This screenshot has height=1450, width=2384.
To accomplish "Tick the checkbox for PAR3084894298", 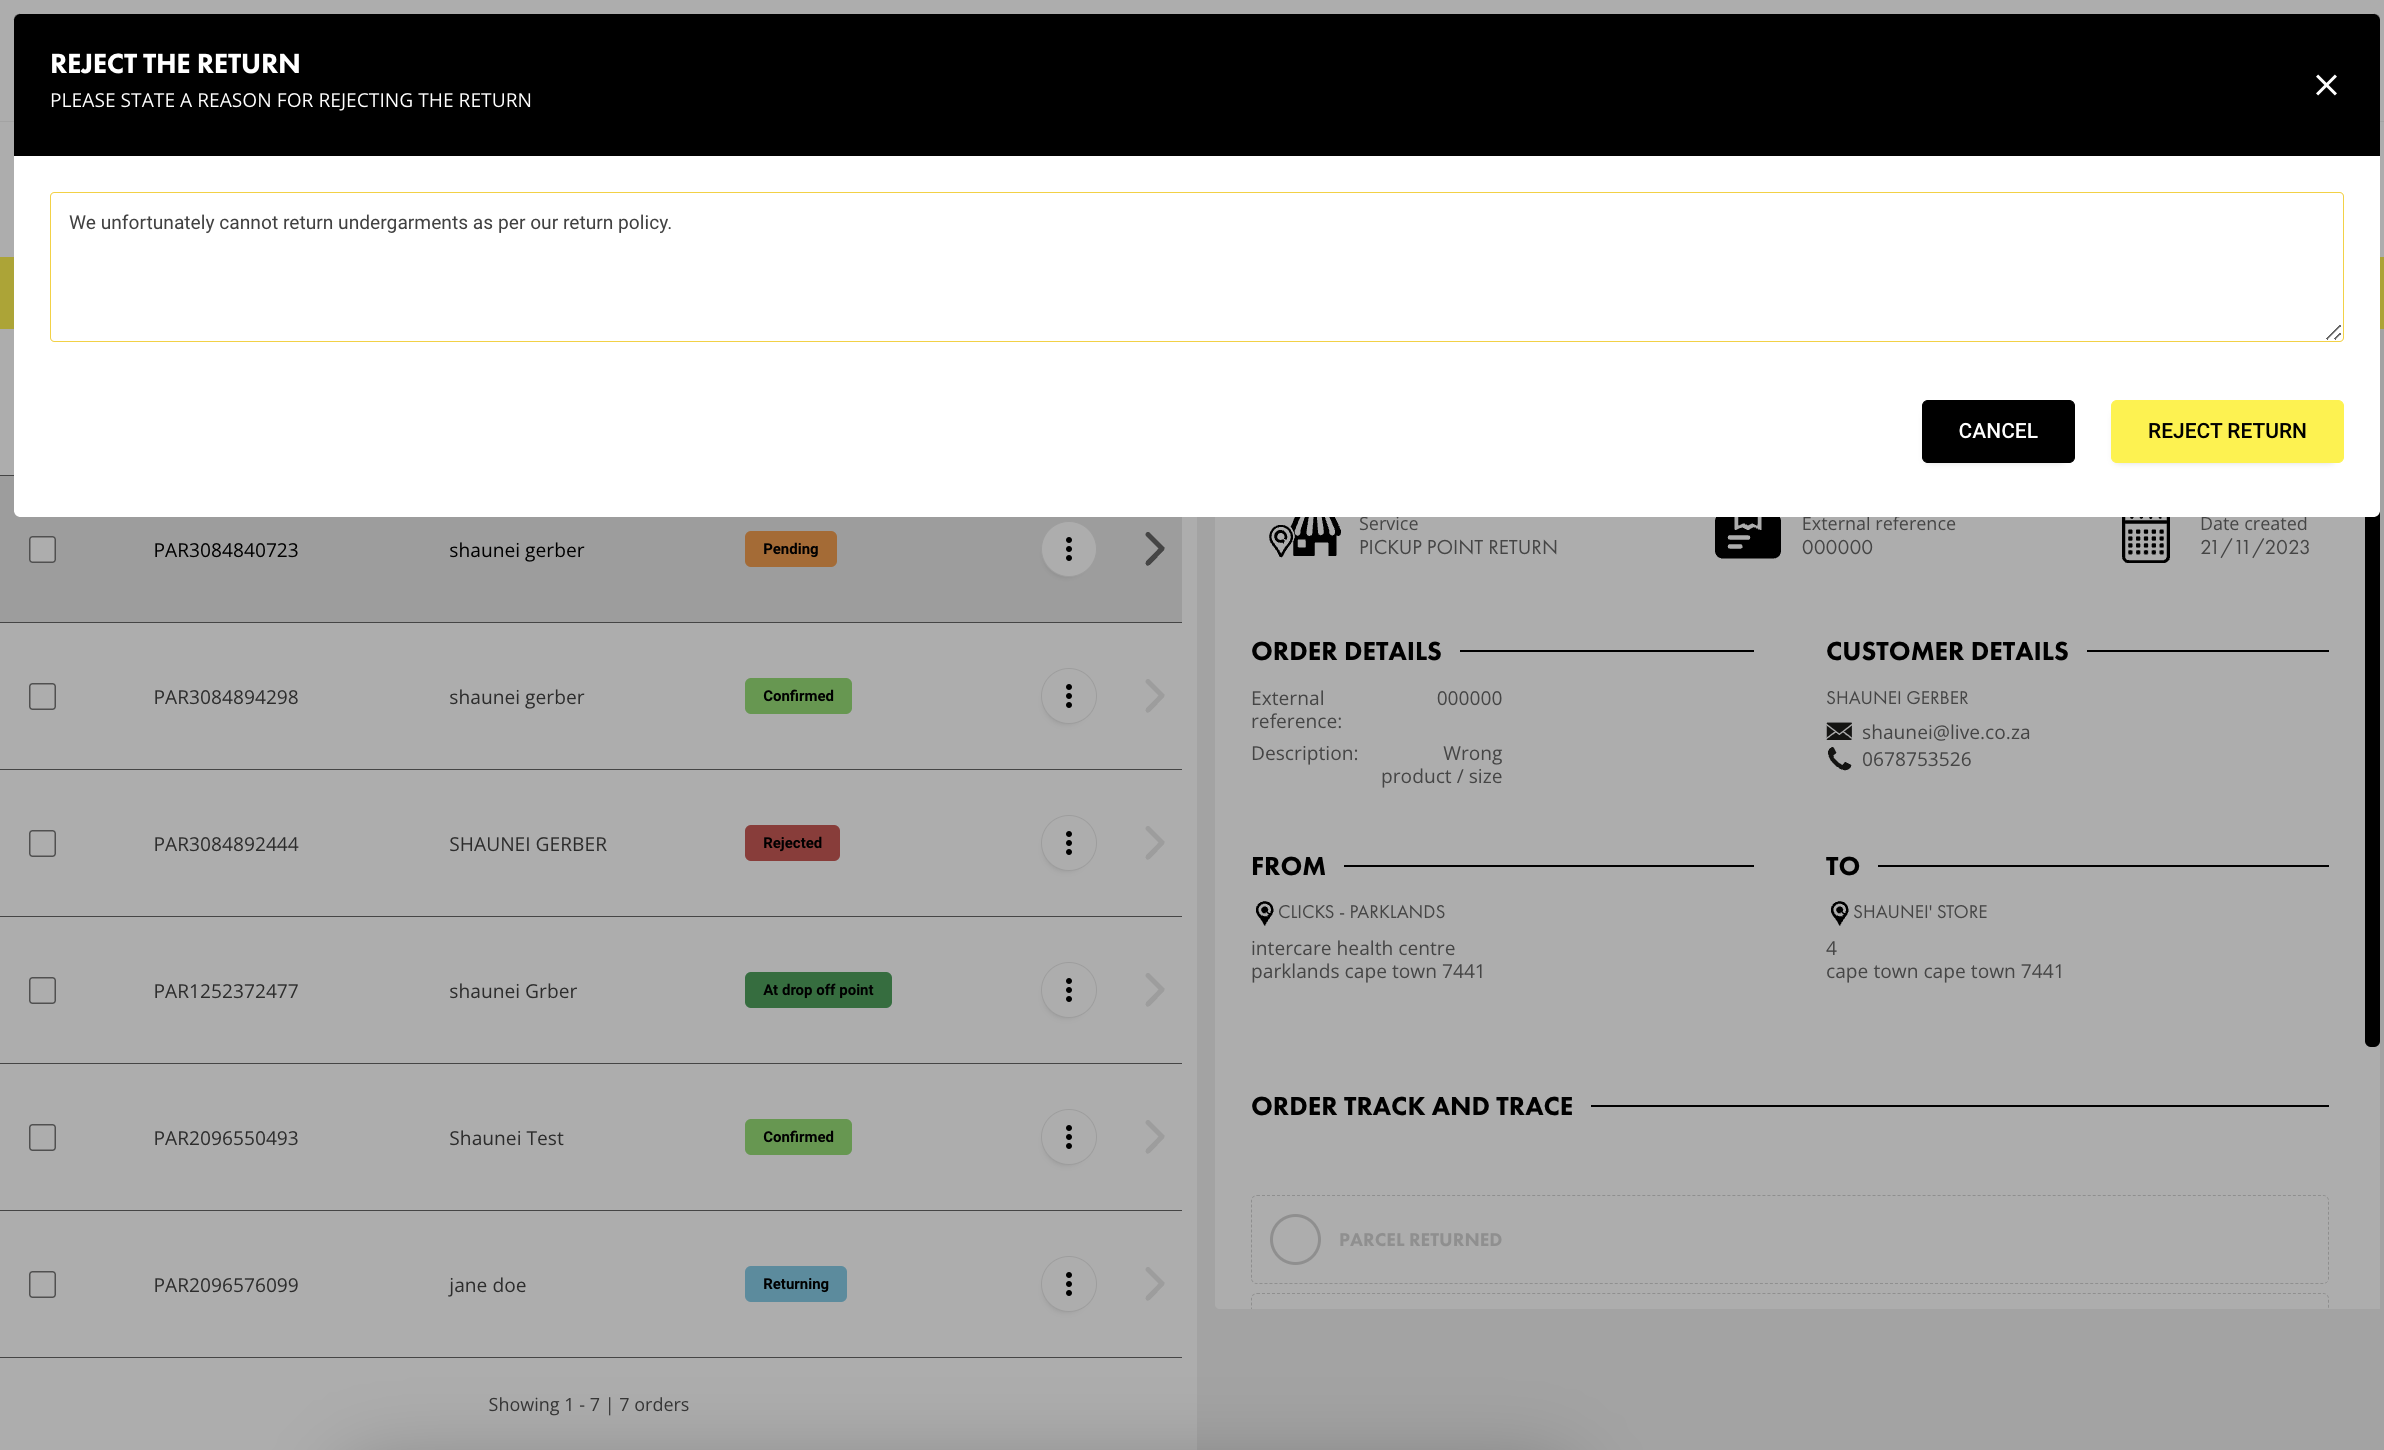I will point(42,696).
